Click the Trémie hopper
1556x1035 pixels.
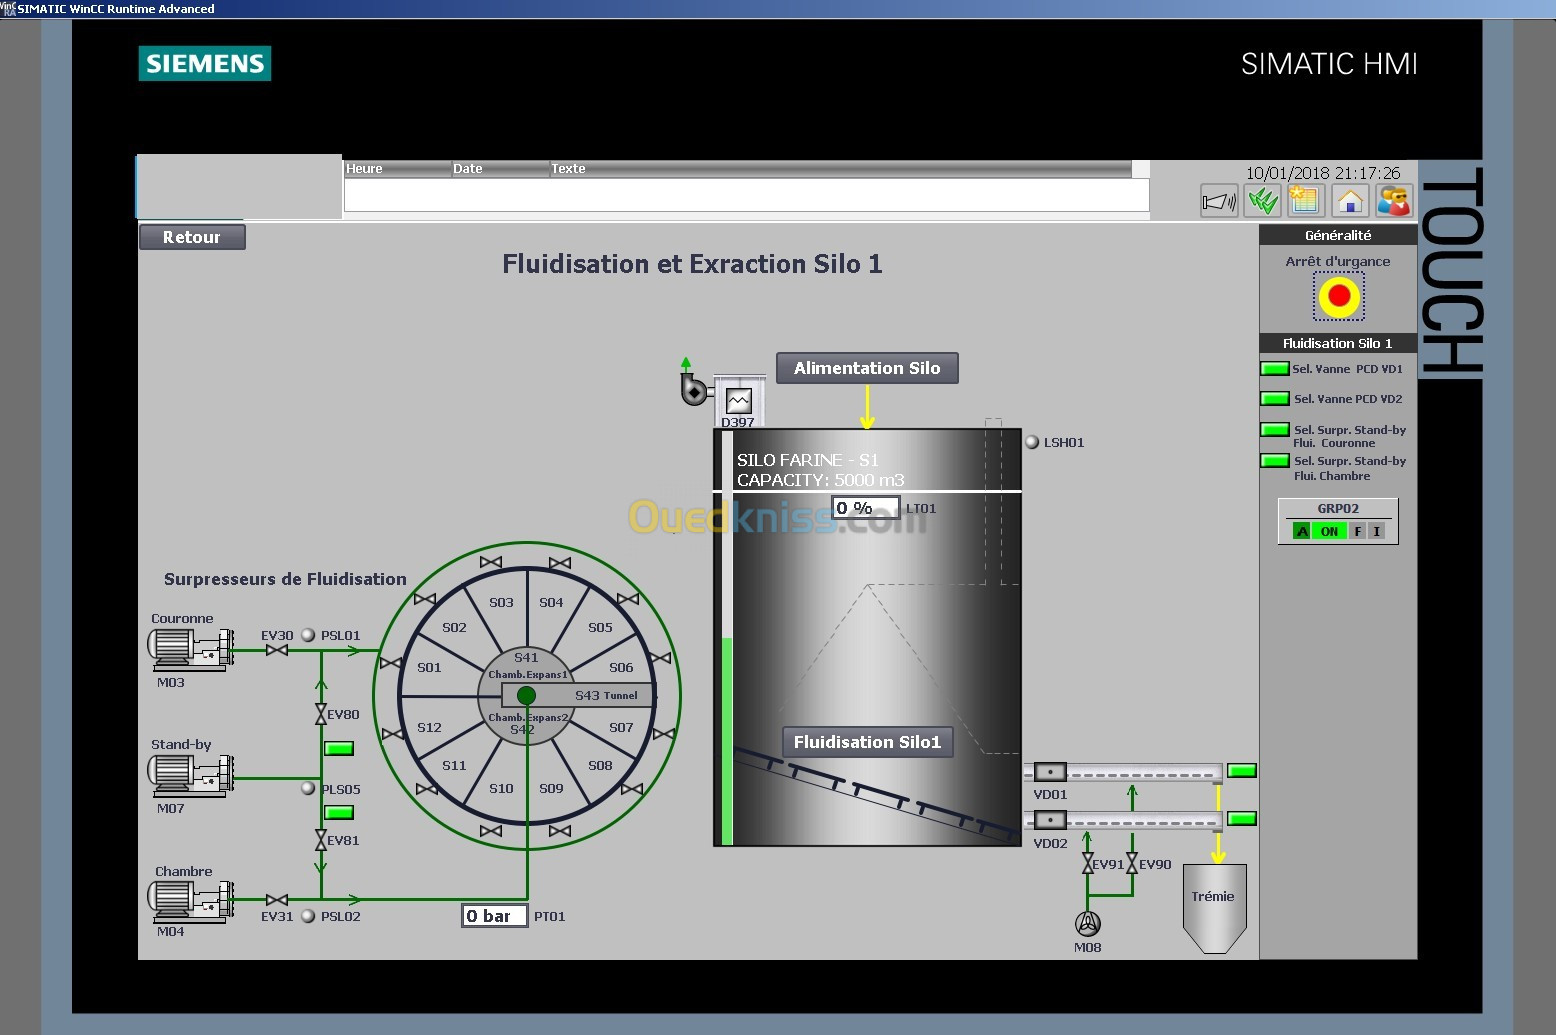pos(1215,908)
